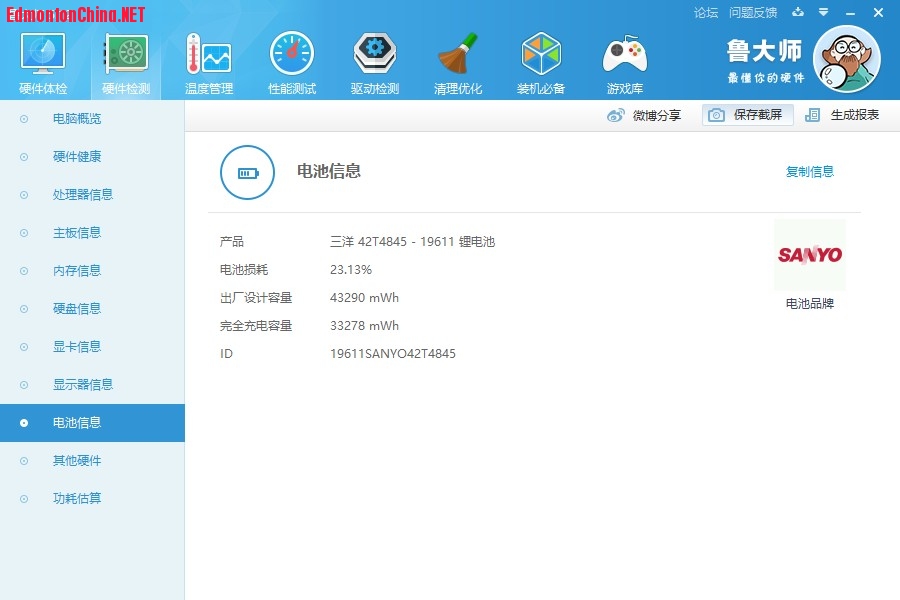Select 功耗估算 in sidebar

[92, 498]
